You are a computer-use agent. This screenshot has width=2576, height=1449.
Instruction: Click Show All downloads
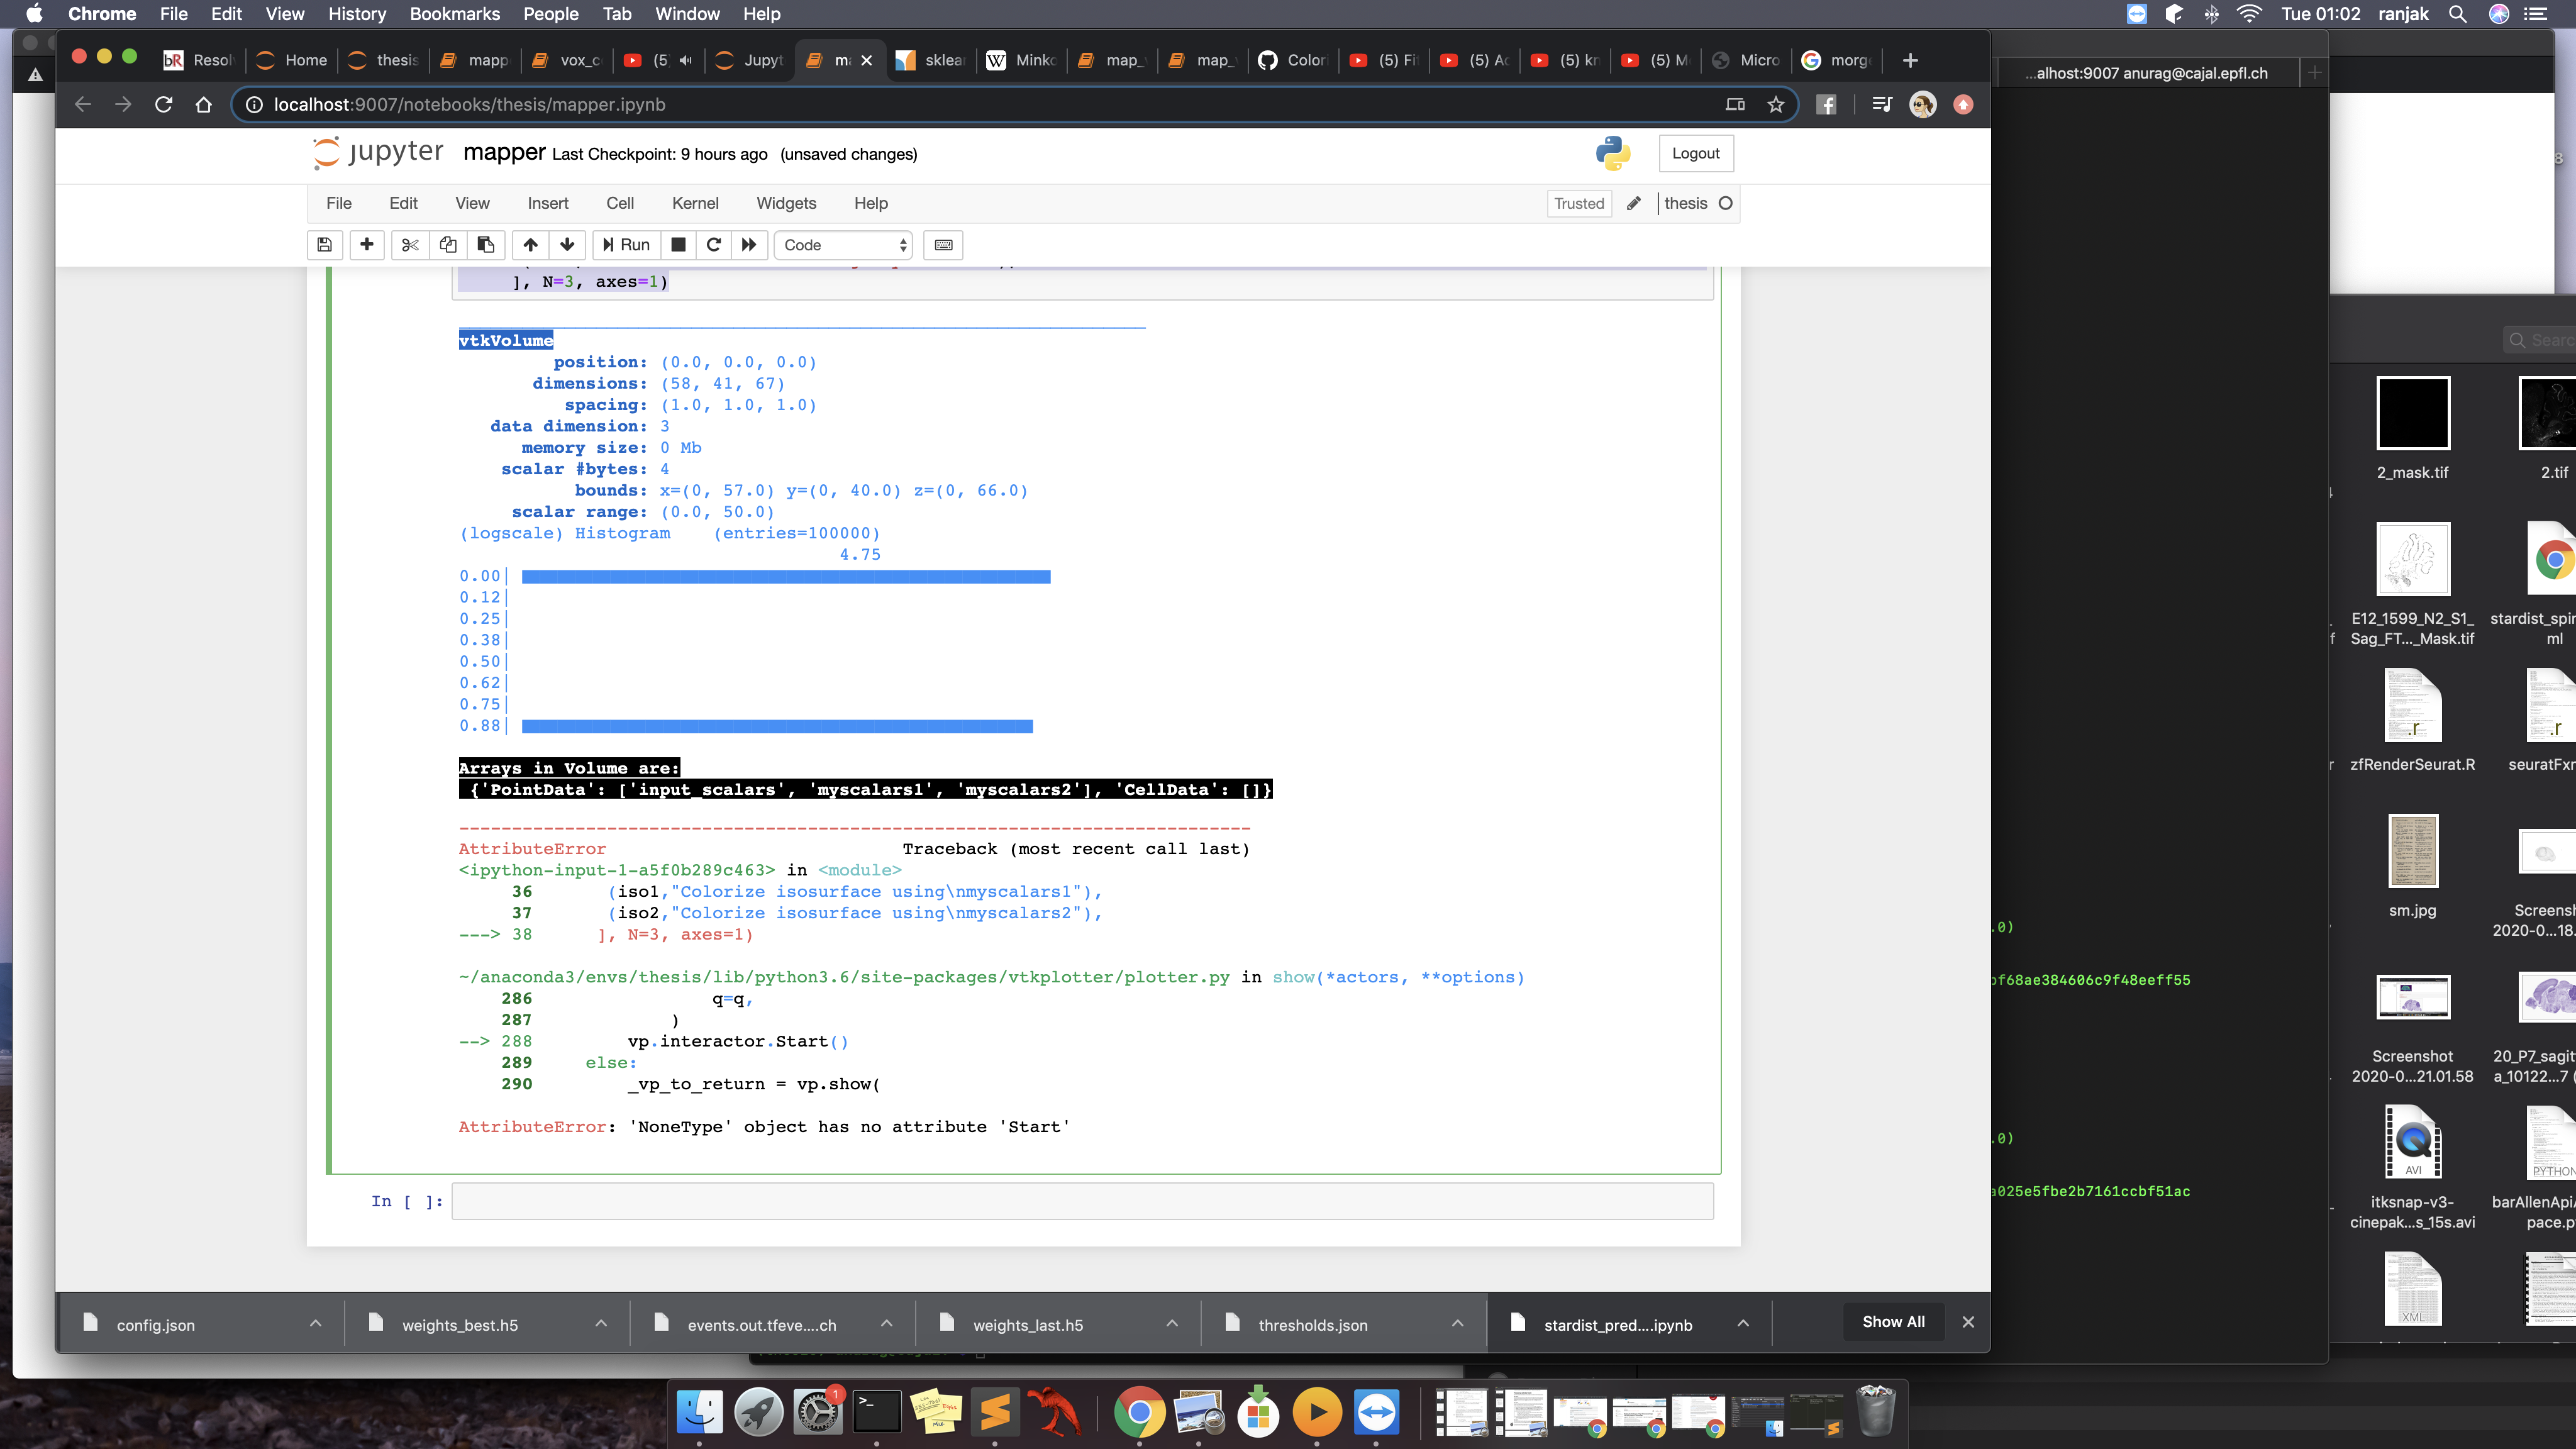(1893, 1322)
